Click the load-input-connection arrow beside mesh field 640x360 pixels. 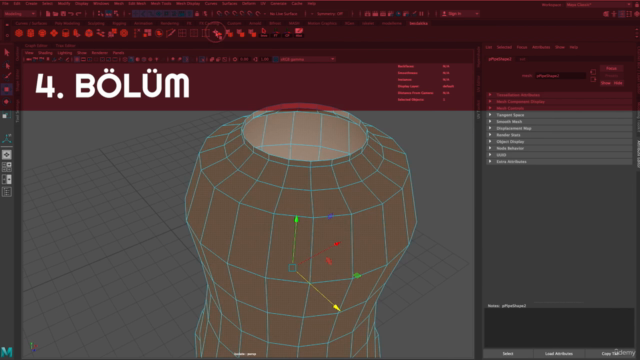pyautogui.click(x=593, y=72)
